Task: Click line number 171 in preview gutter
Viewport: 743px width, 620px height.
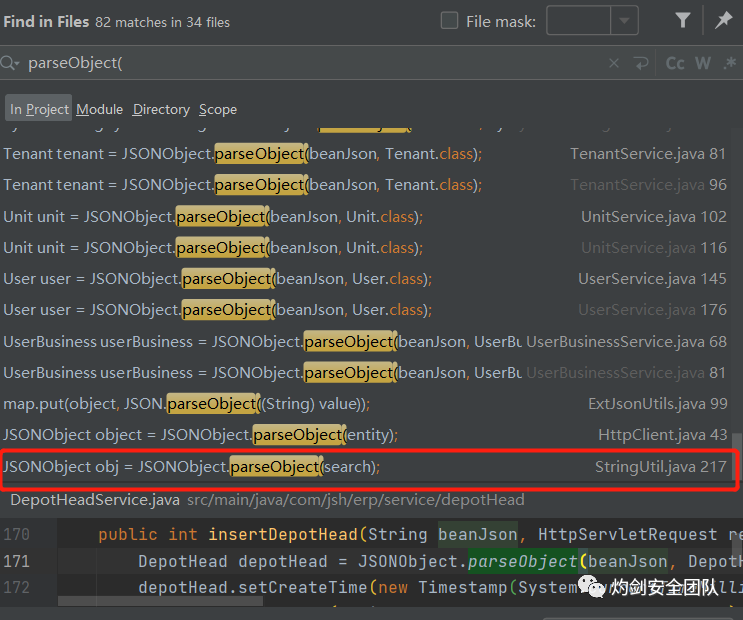Action: coord(17,562)
